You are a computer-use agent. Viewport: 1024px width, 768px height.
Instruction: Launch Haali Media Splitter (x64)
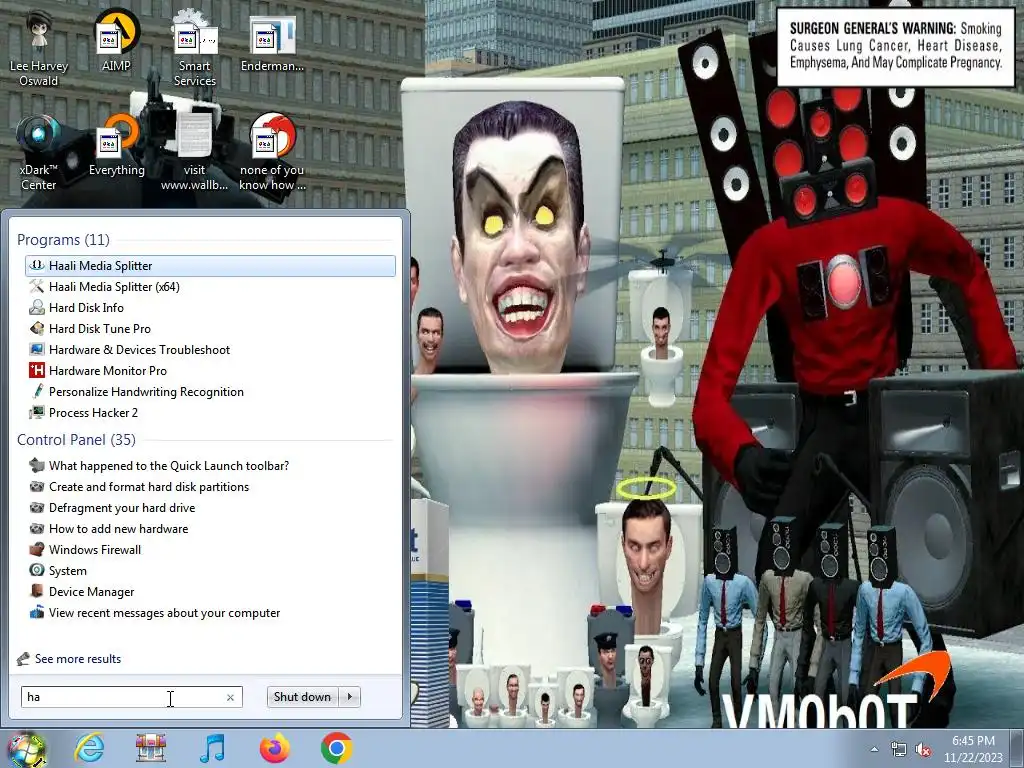click(x=210, y=287)
